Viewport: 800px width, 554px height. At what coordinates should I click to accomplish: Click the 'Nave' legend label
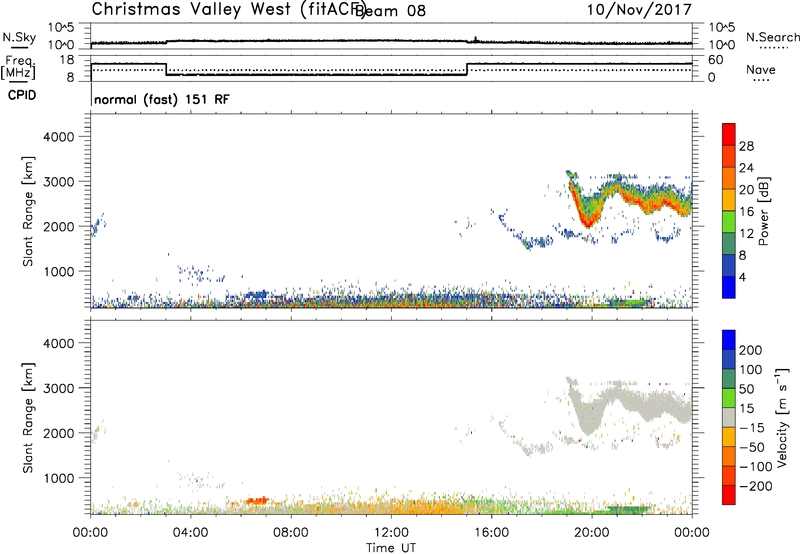(760, 70)
